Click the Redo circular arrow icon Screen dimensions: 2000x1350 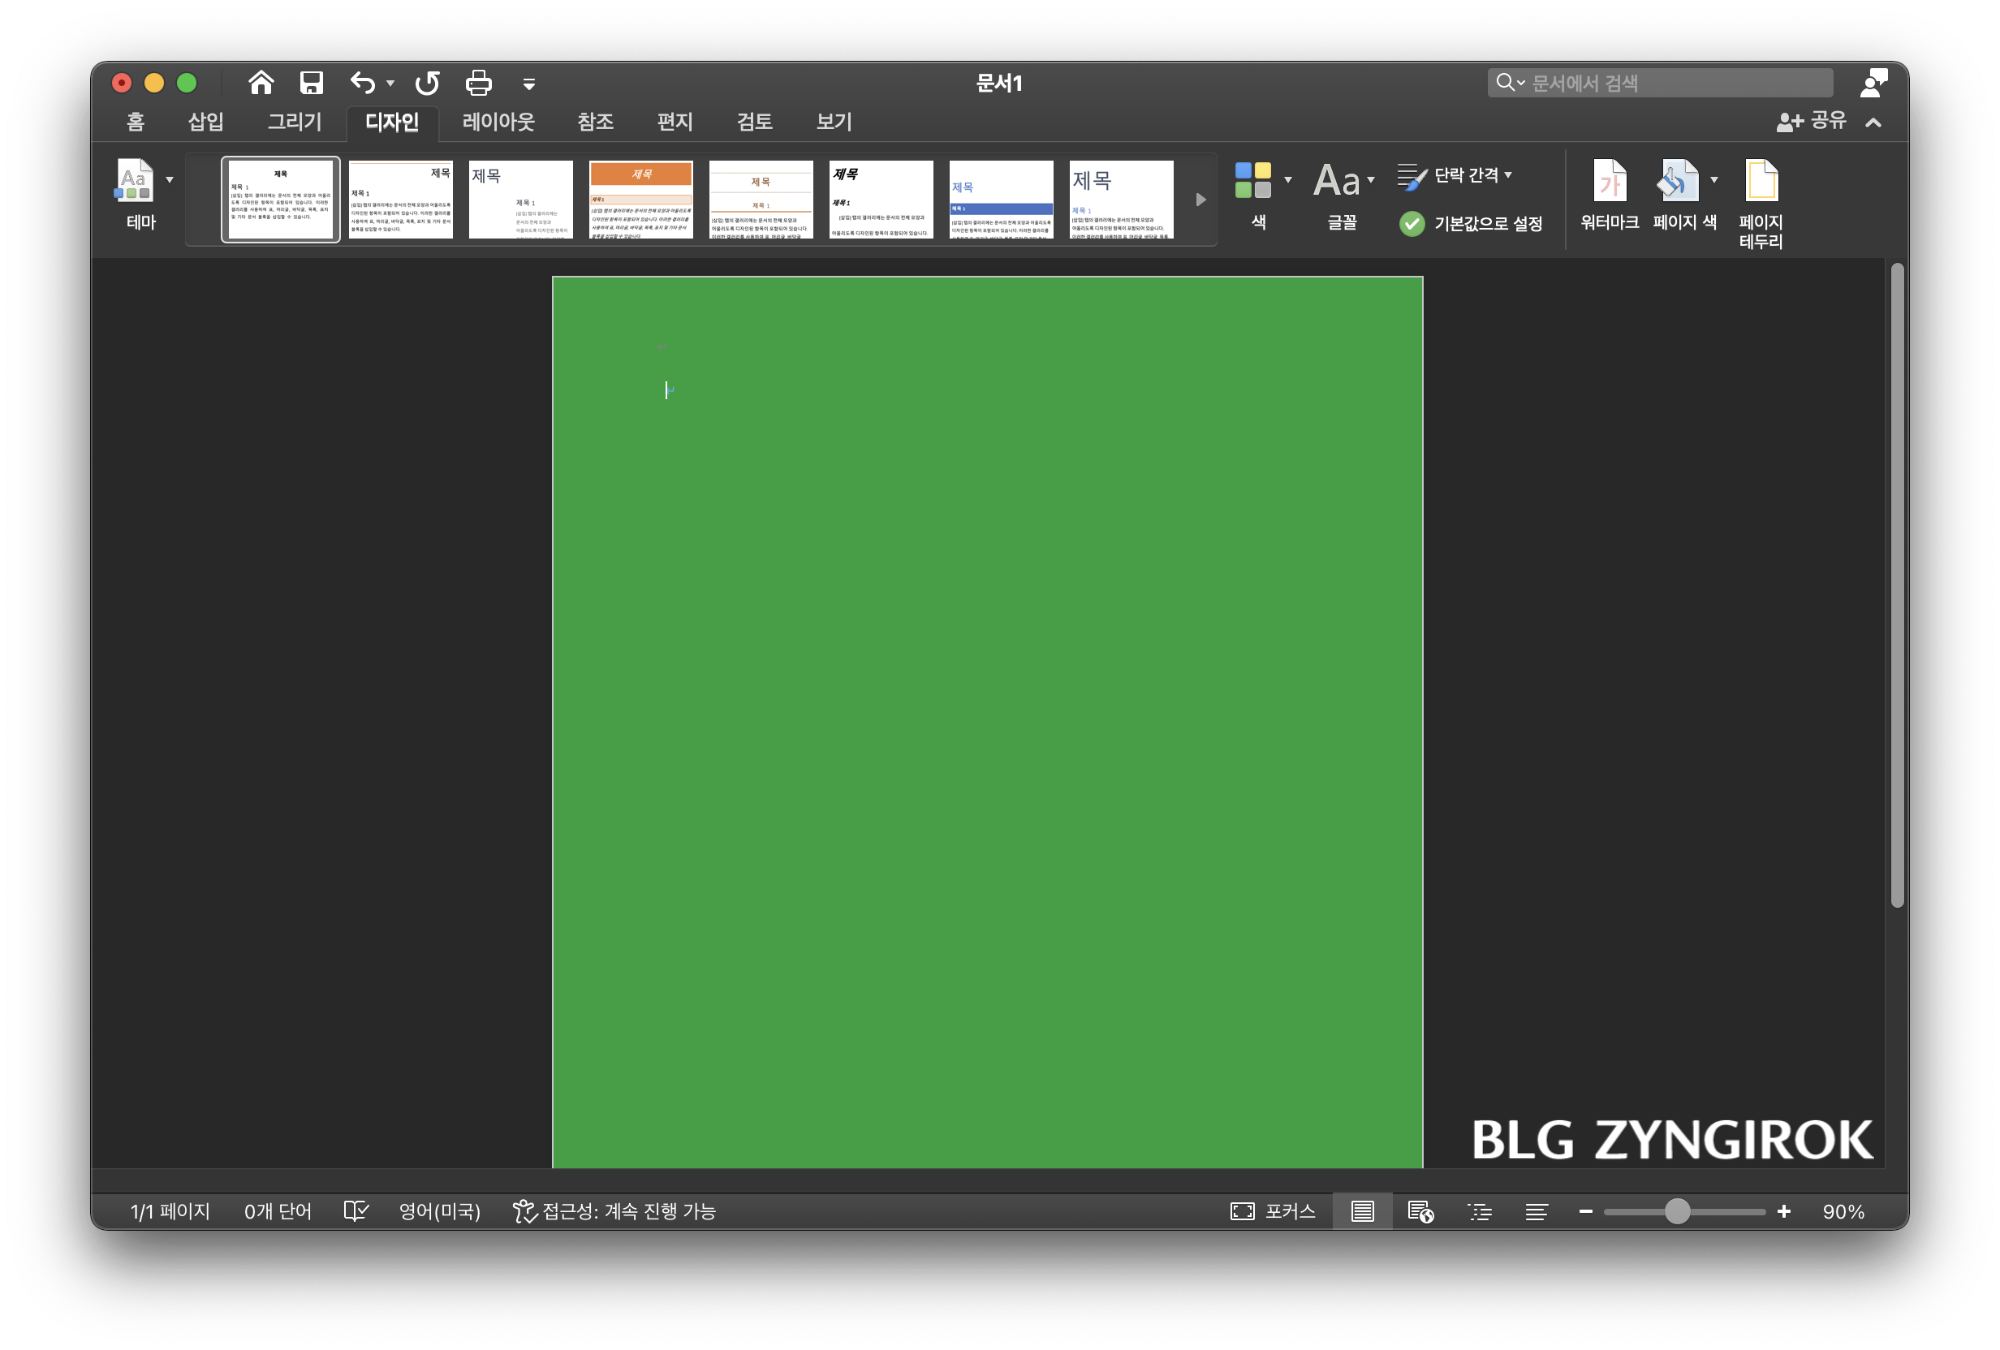pos(428,83)
